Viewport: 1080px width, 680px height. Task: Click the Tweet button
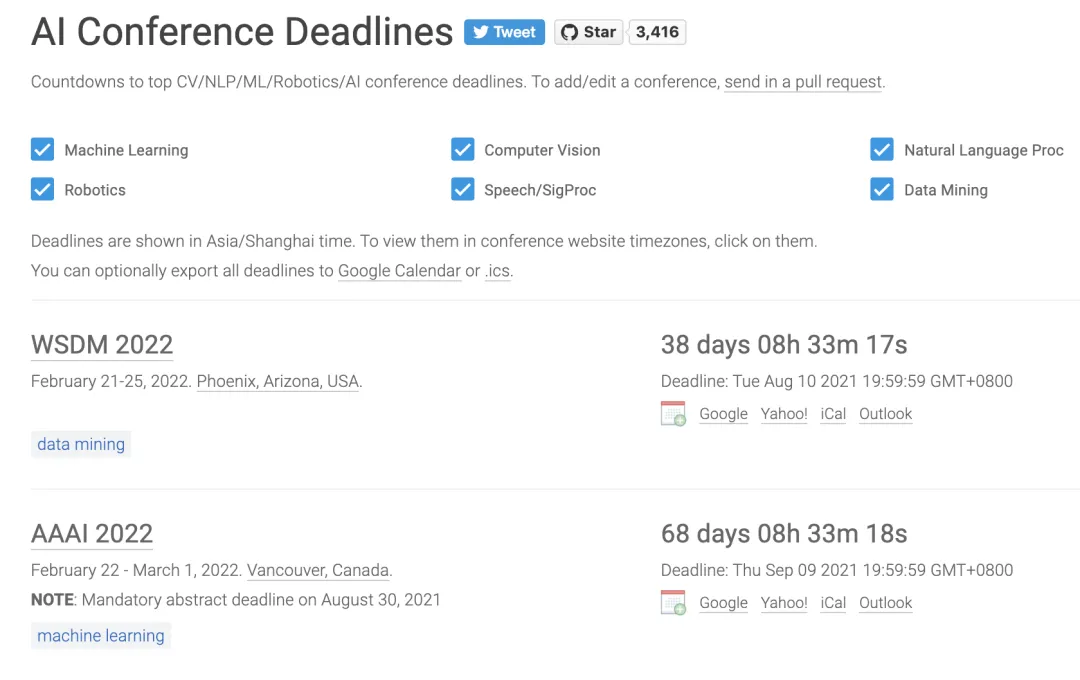[504, 32]
